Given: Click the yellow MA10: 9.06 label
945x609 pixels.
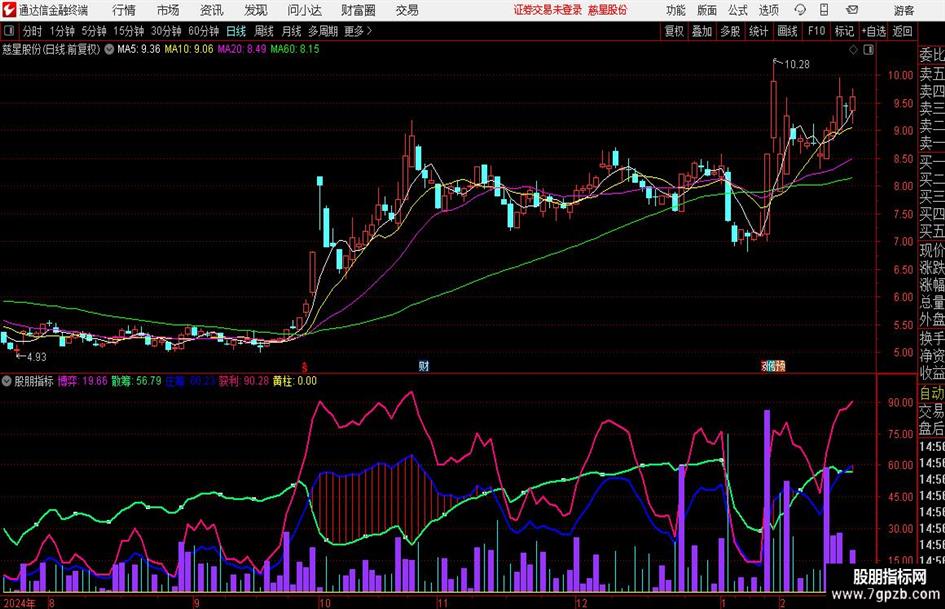Looking at the screenshot, I should [x=189, y=49].
